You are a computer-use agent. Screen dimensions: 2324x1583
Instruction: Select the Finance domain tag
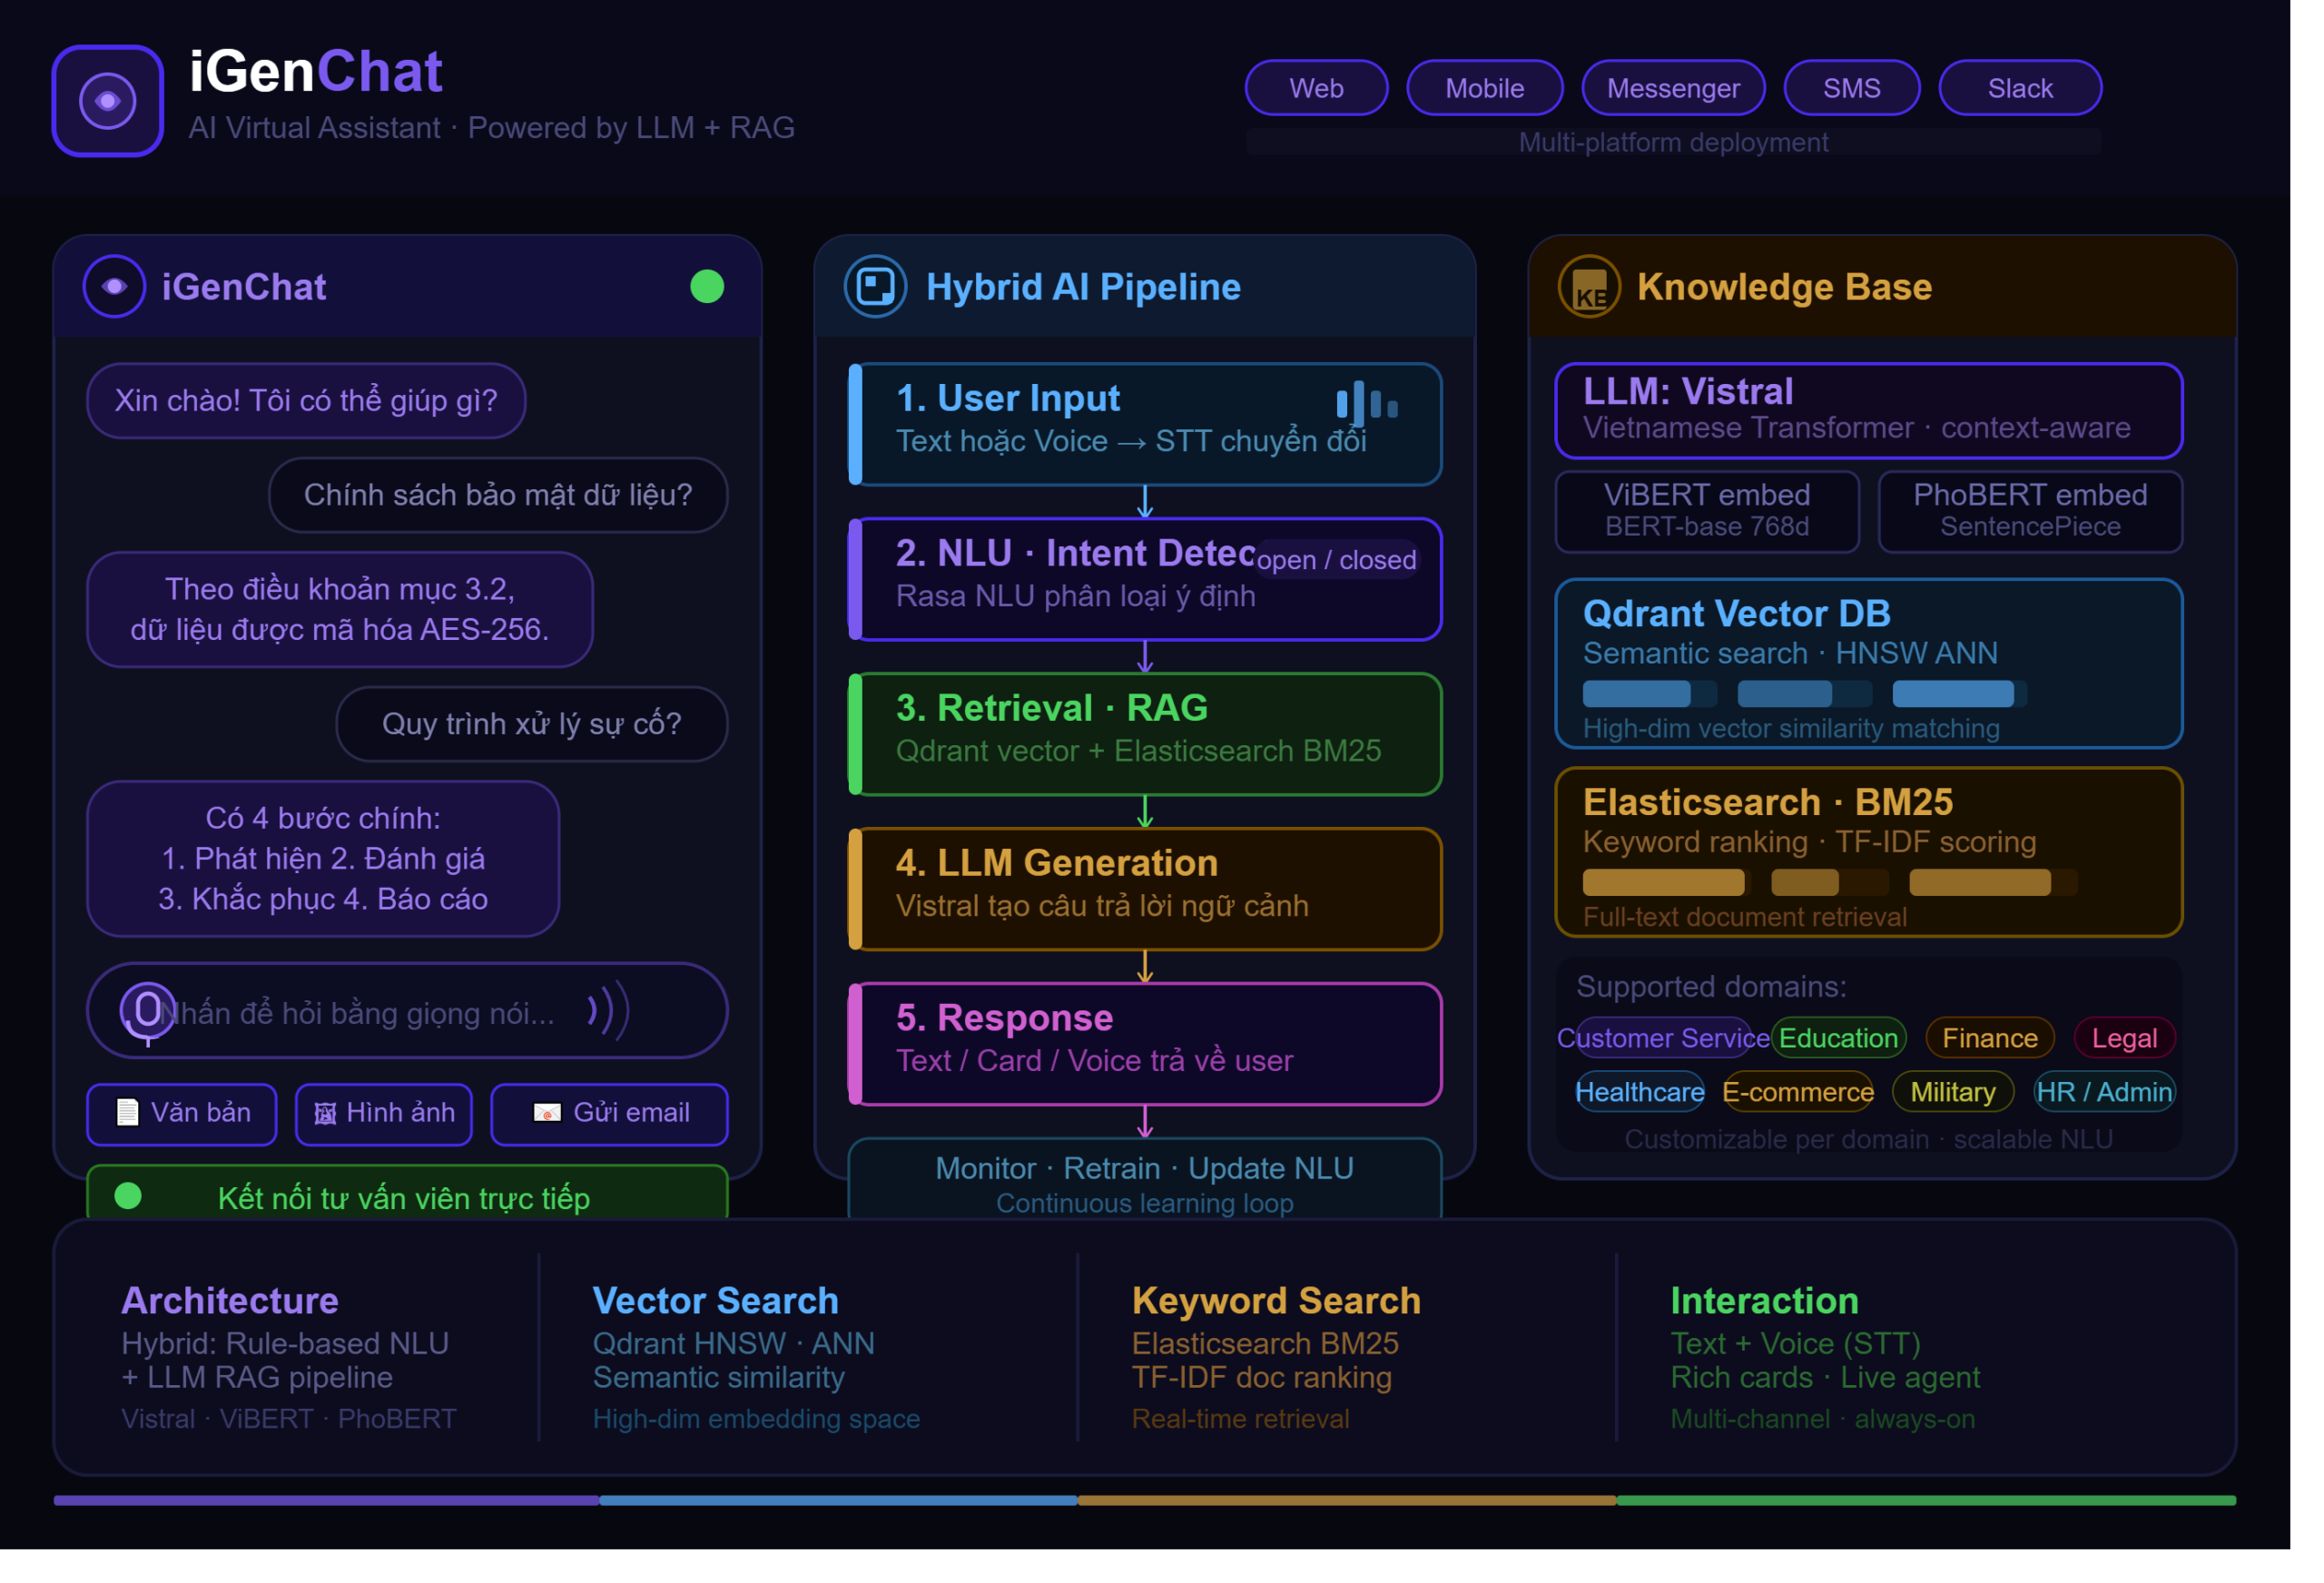tap(1991, 1039)
